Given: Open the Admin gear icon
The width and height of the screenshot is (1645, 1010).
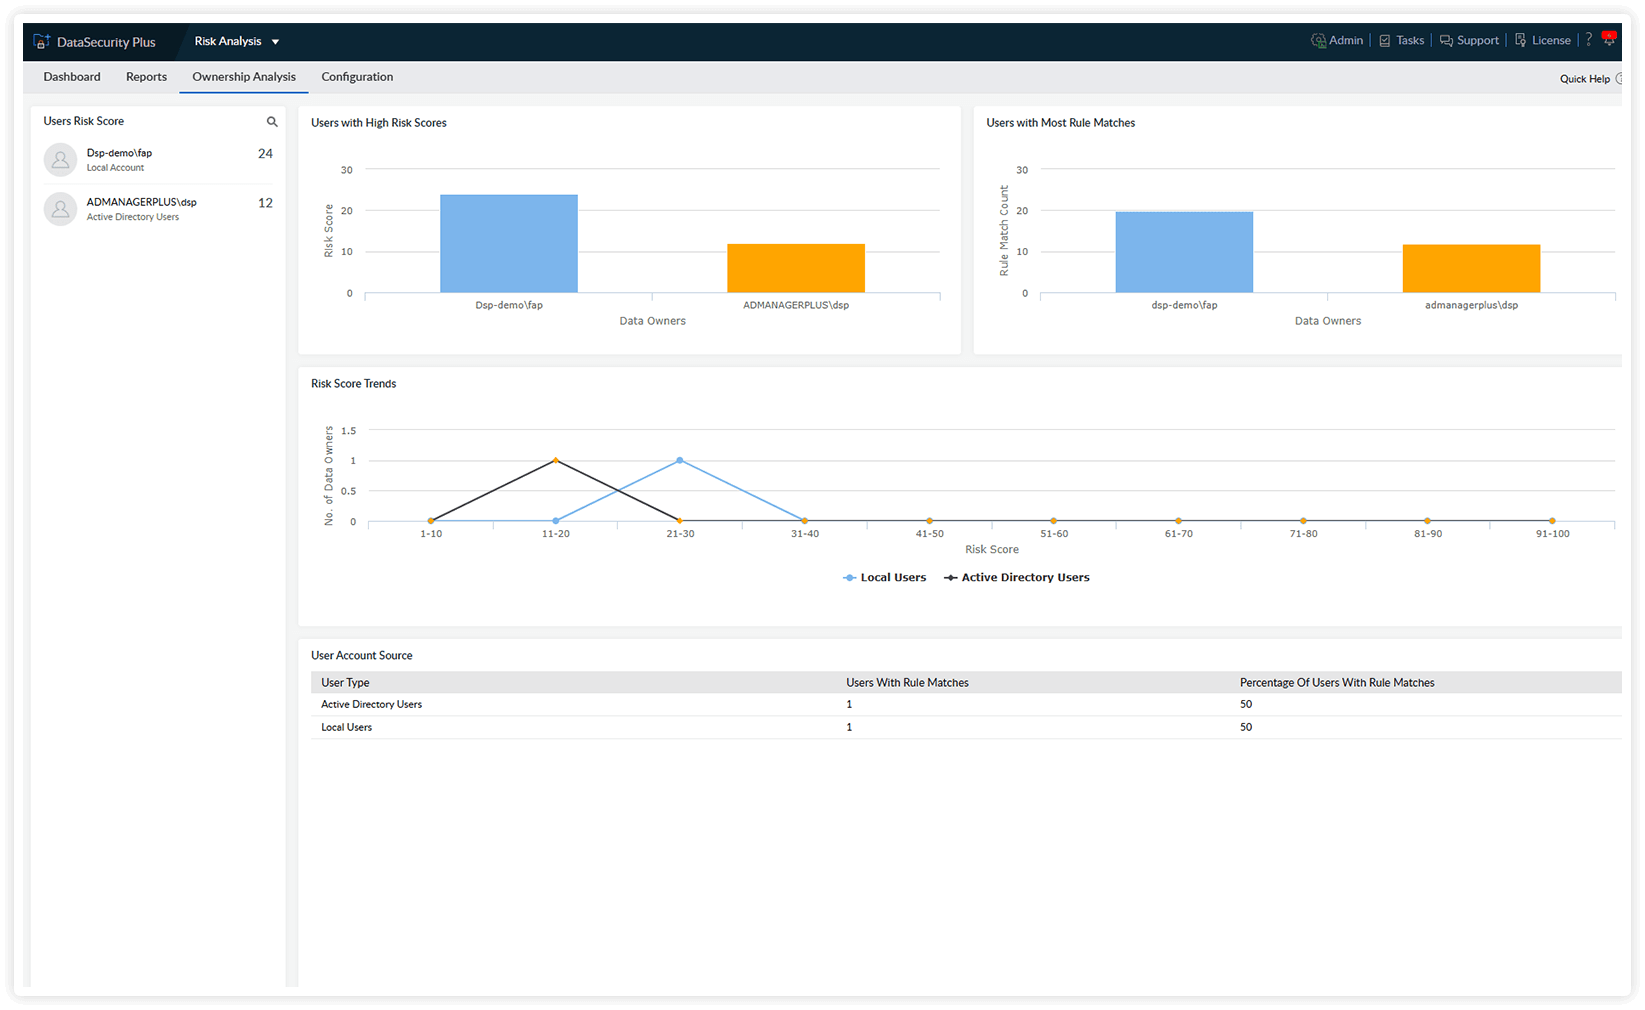Looking at the screenshot, I should 1318,41.
